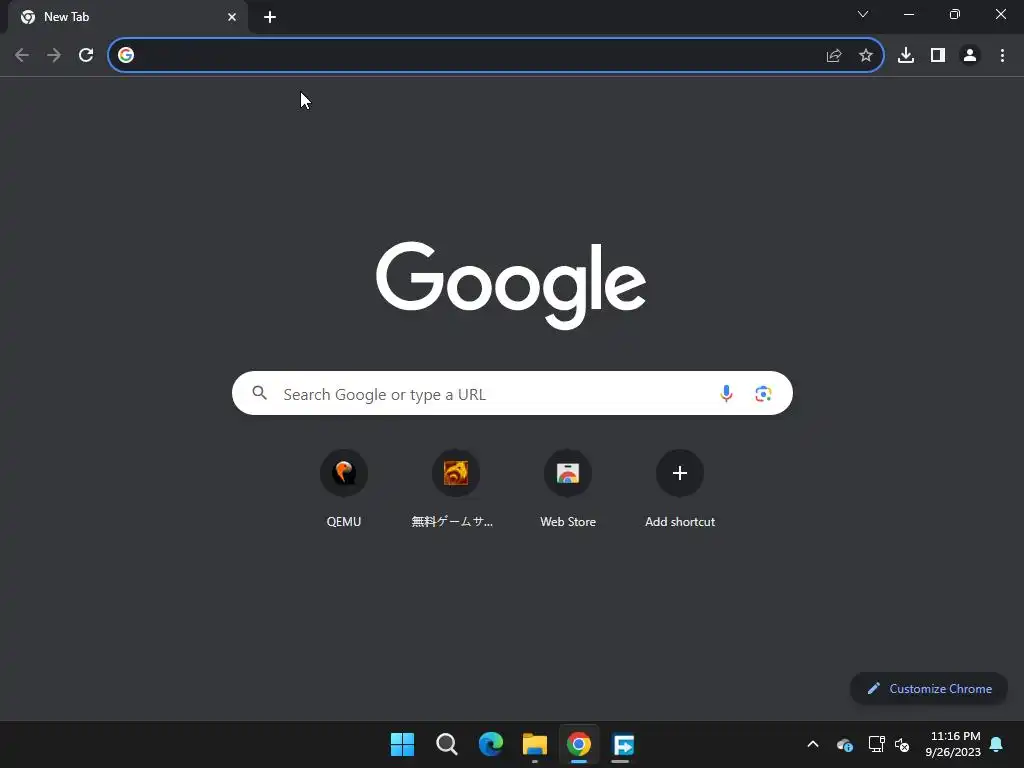Click the muted volume tray icon
Viewport: 1024px width, 768px height.
coord(902,744)
